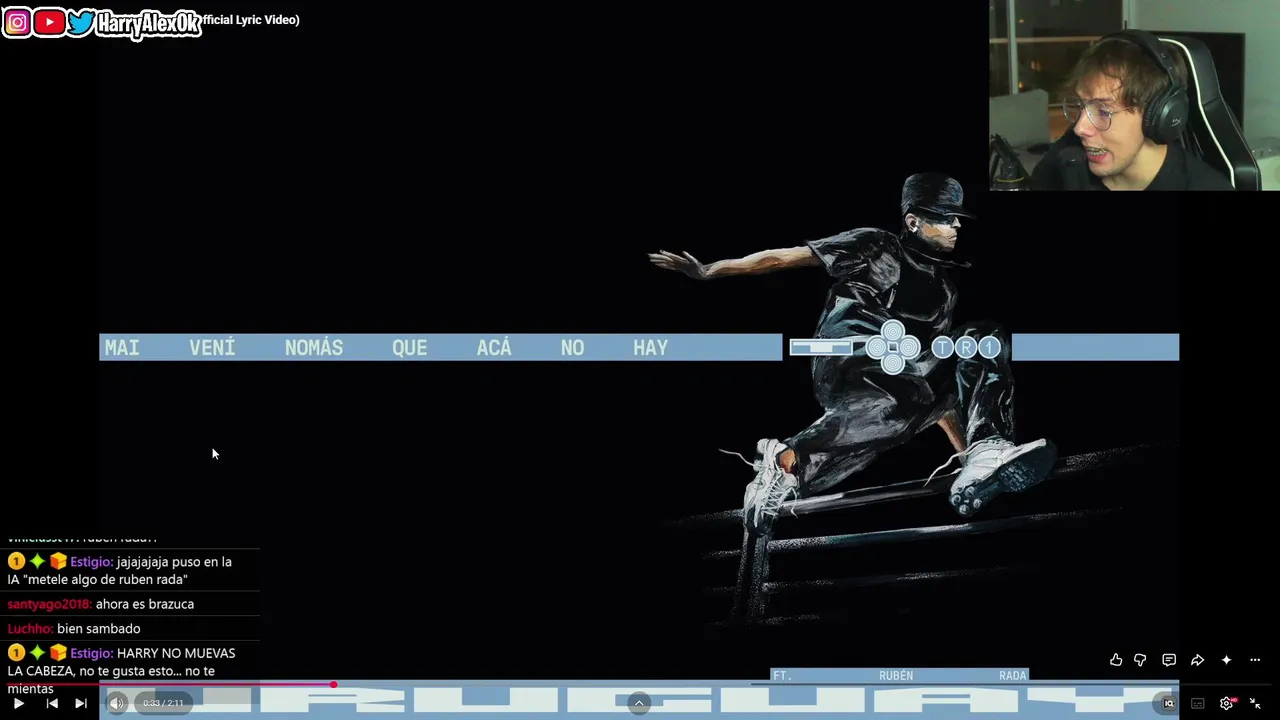1280x720 pixels.
Task: Click the Instagram icon in the overlay
Action: pyautogui.click(x=17, y=22)
